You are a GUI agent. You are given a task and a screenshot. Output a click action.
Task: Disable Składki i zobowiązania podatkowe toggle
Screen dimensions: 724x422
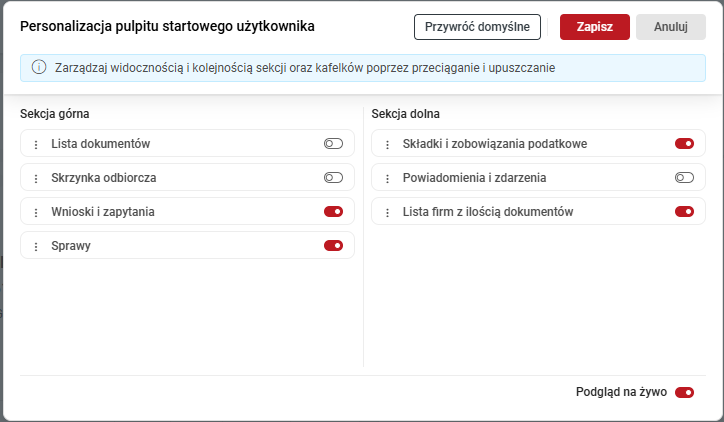tap(684, 144)
